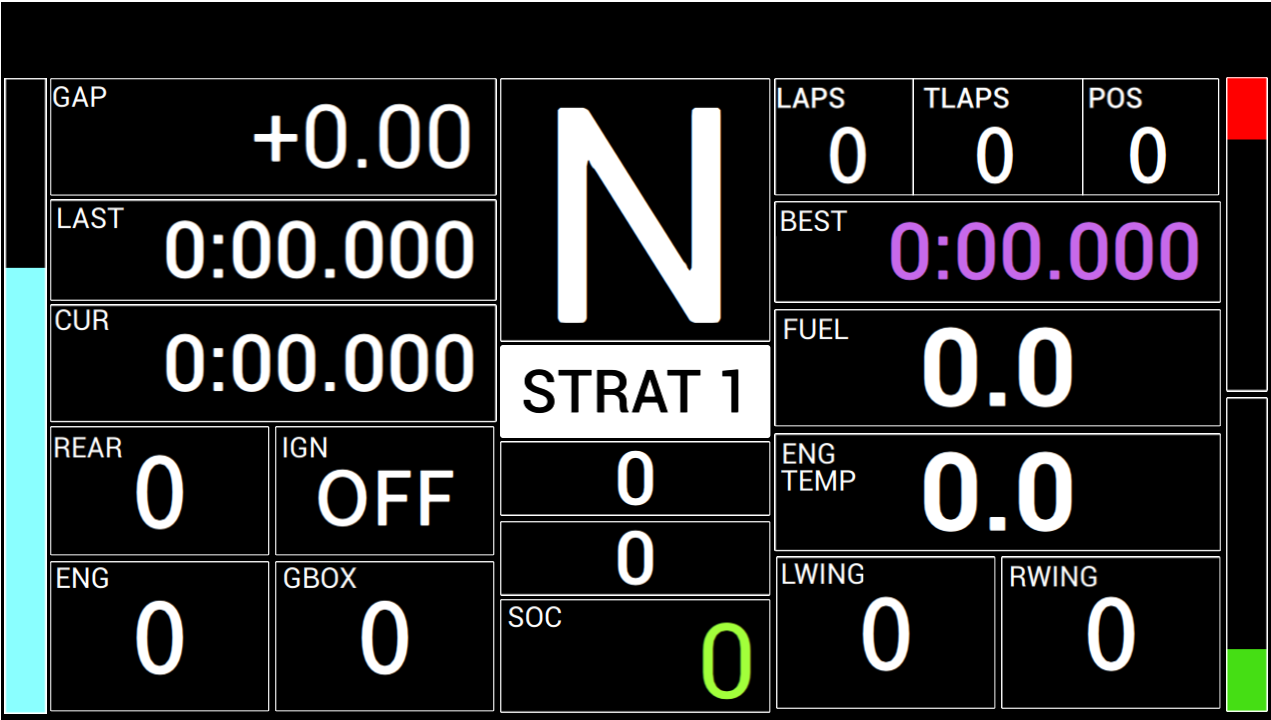
Task: Click the ENG value panel
Action: 160,636
